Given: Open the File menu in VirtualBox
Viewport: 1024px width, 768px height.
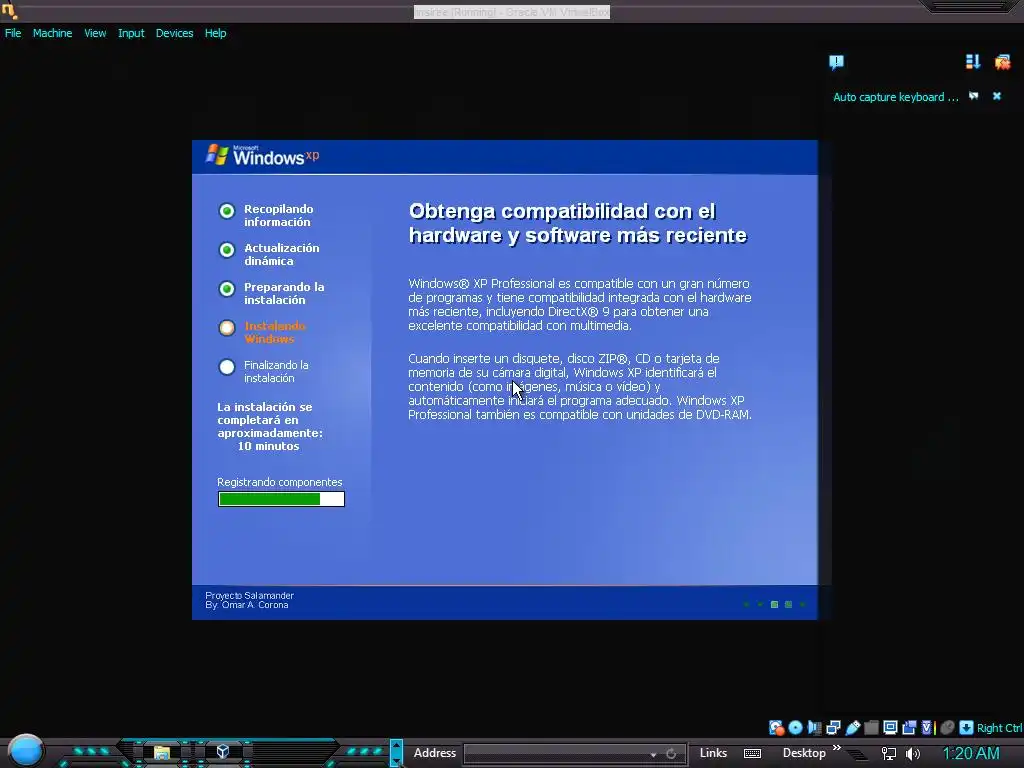Looking at the screenshot, I should click(x=13, y=33).
